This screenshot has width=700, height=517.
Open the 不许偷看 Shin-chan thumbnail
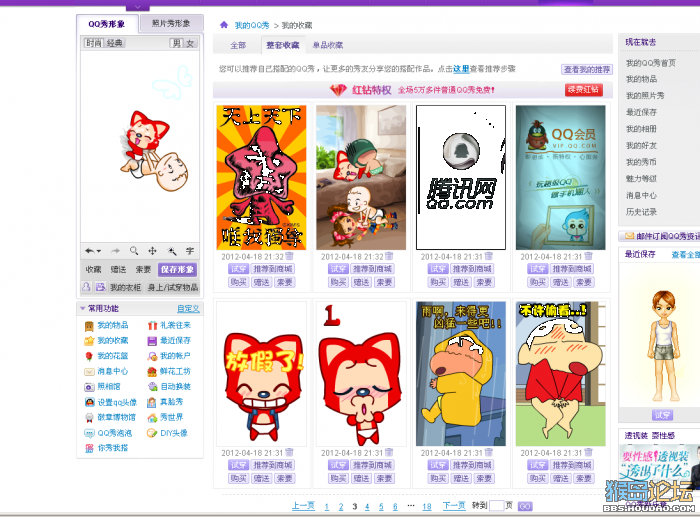(x=560, y=374)
